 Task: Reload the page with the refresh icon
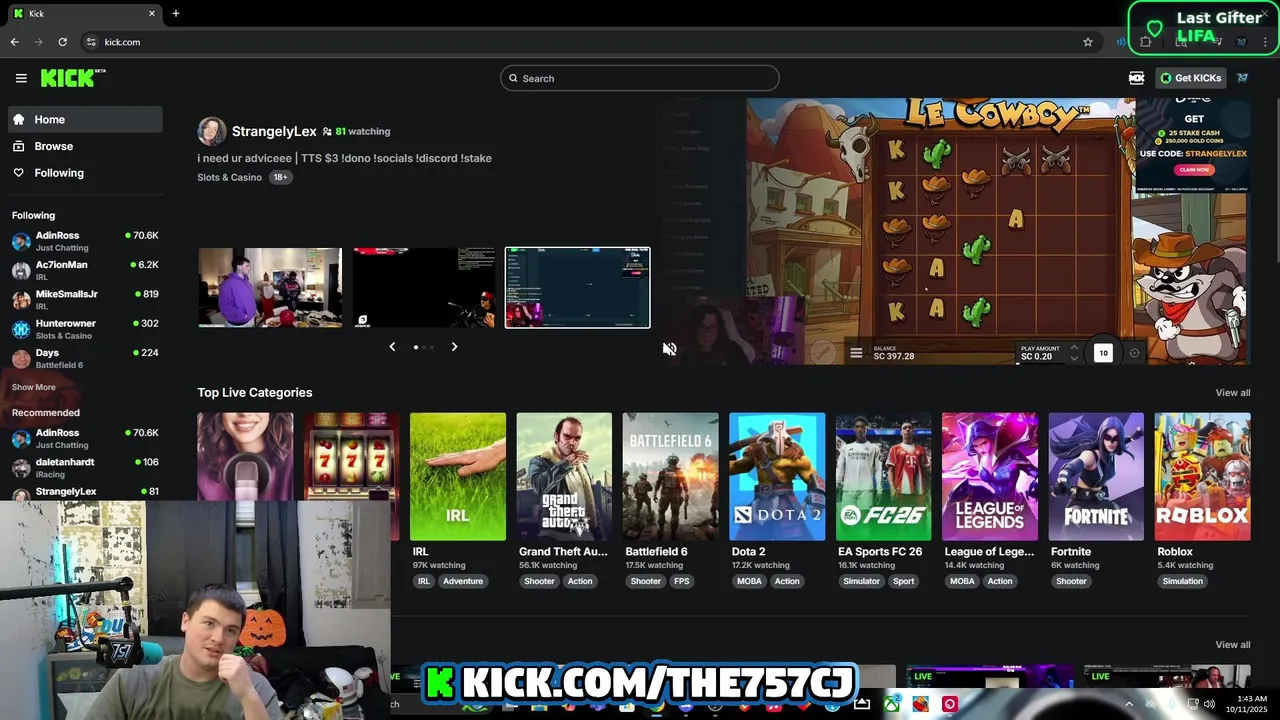click(62, 42)
